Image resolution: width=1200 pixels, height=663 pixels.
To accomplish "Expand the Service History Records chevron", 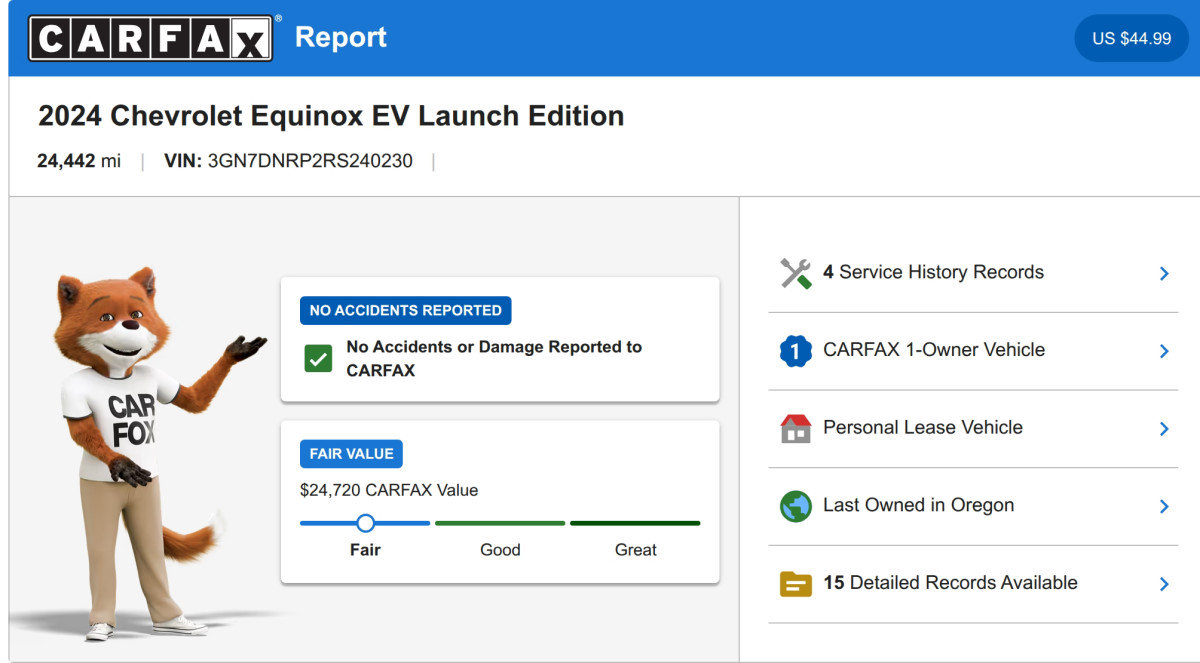I will pyautogui.click(x=1164, y=273).
